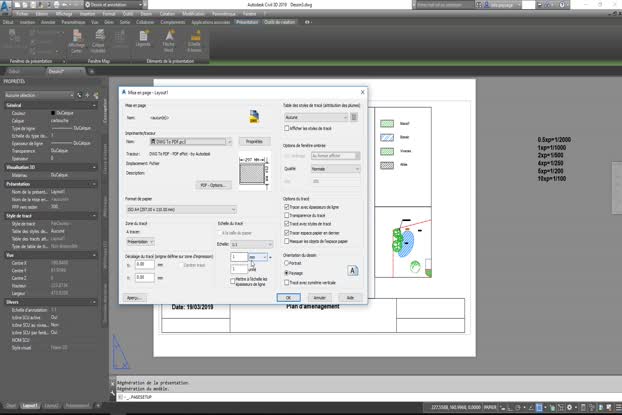Screen dimensions: 622x415
Task: Click the Aperçu... button
Action: tap(135, 298)
